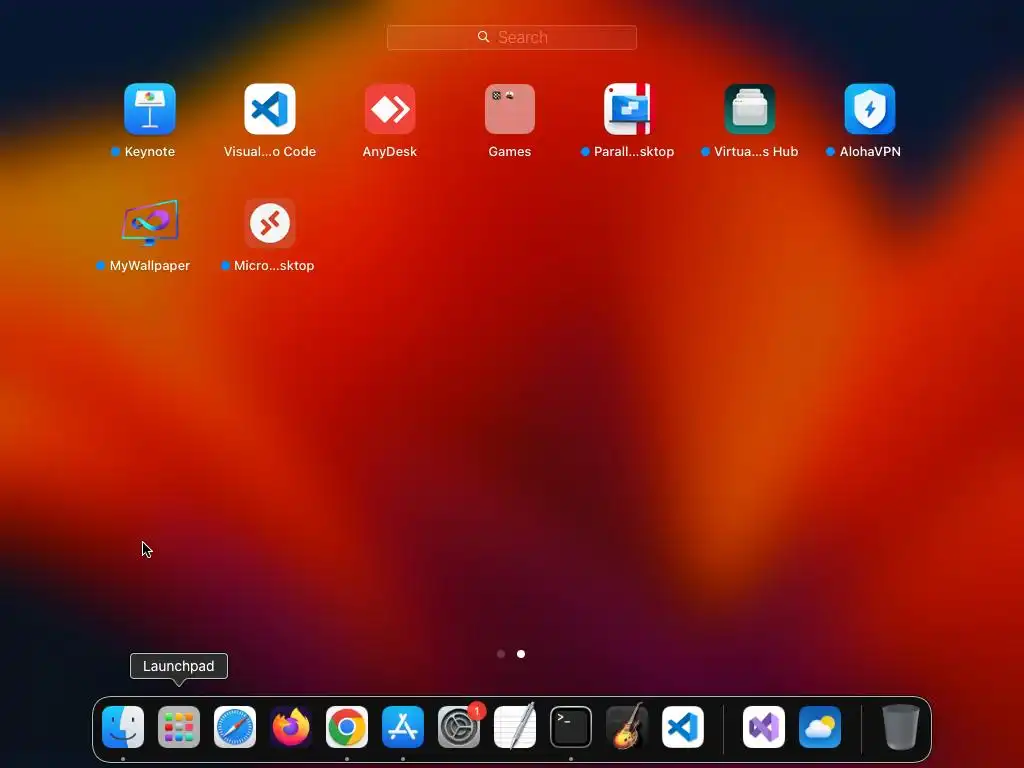The width and height of the screenshot is (1024, 768).
Task: Click the Launchpad icon in the Dock
Action: click(x=179, y=727)
